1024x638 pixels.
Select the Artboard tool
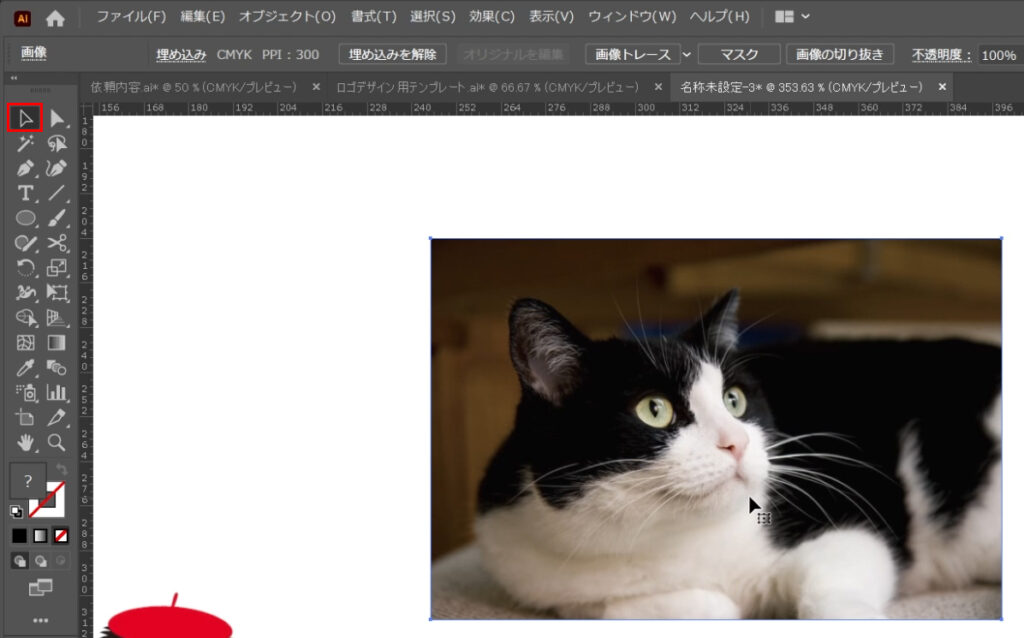[25, 417]
